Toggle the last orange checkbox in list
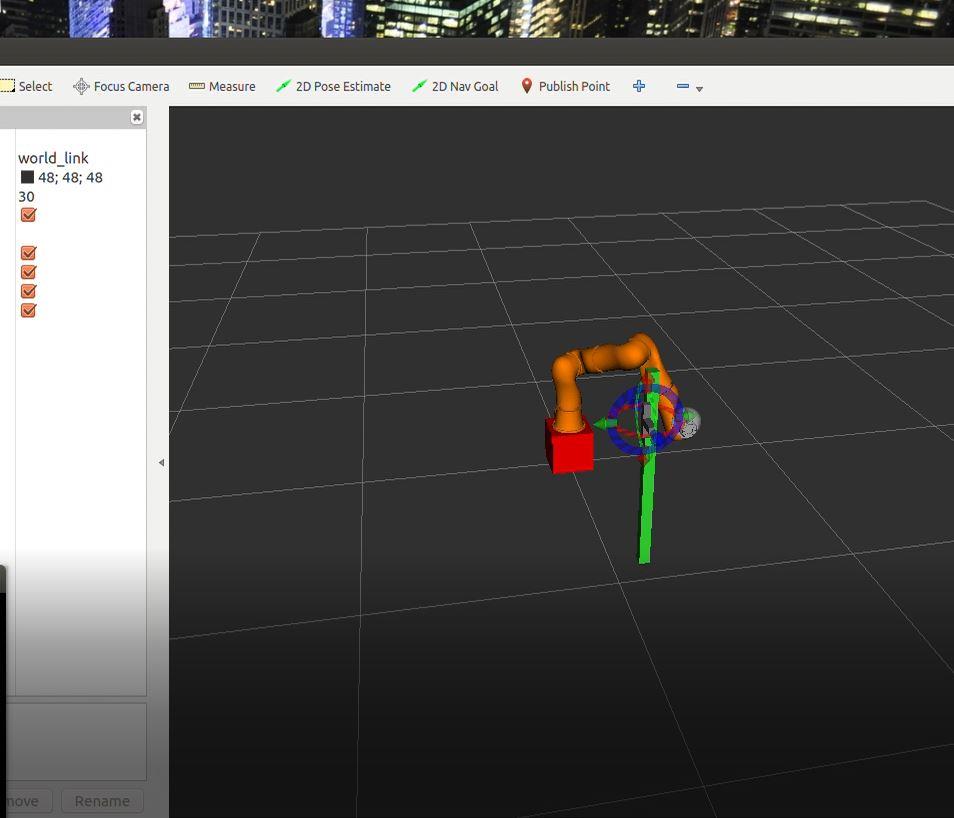Viewport: 954px width, 818px height. pyautogui.click(x=29, y=310)
